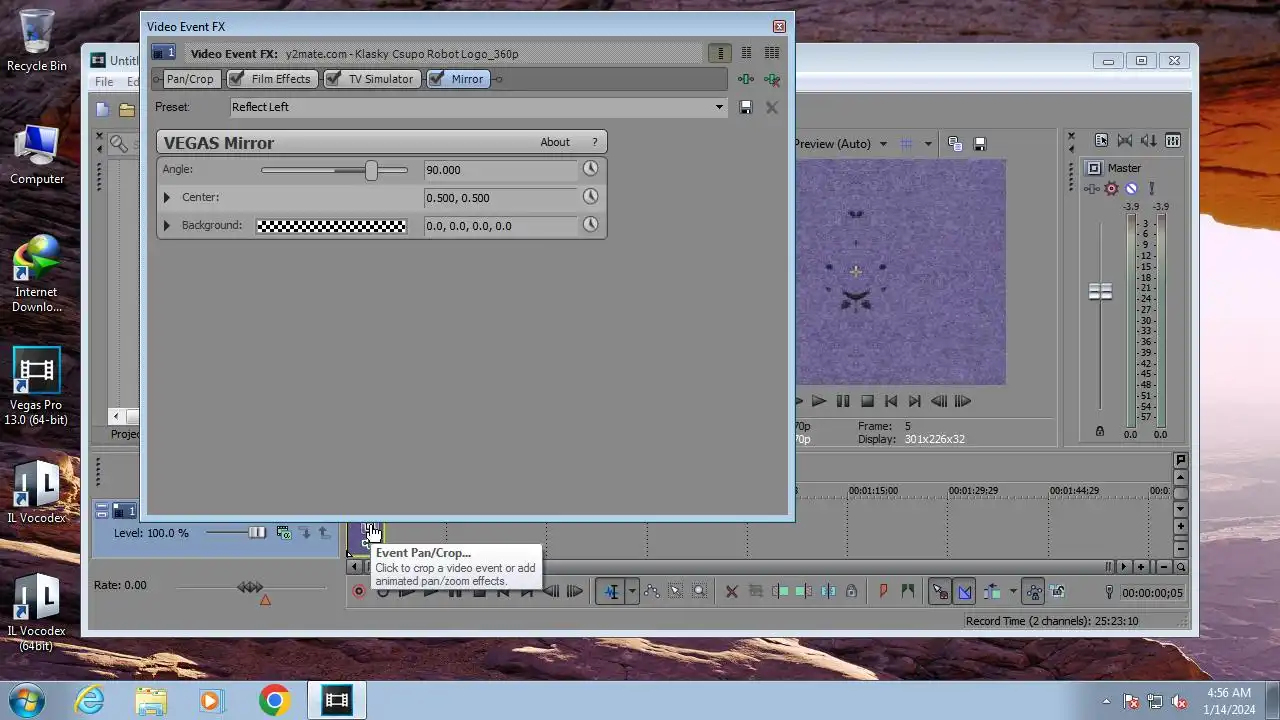Open mixer properties icon beside Master
Image resolution: width=1280 pixels, height=720 pixels.
pyautogui.click(x=1101, y=141)
